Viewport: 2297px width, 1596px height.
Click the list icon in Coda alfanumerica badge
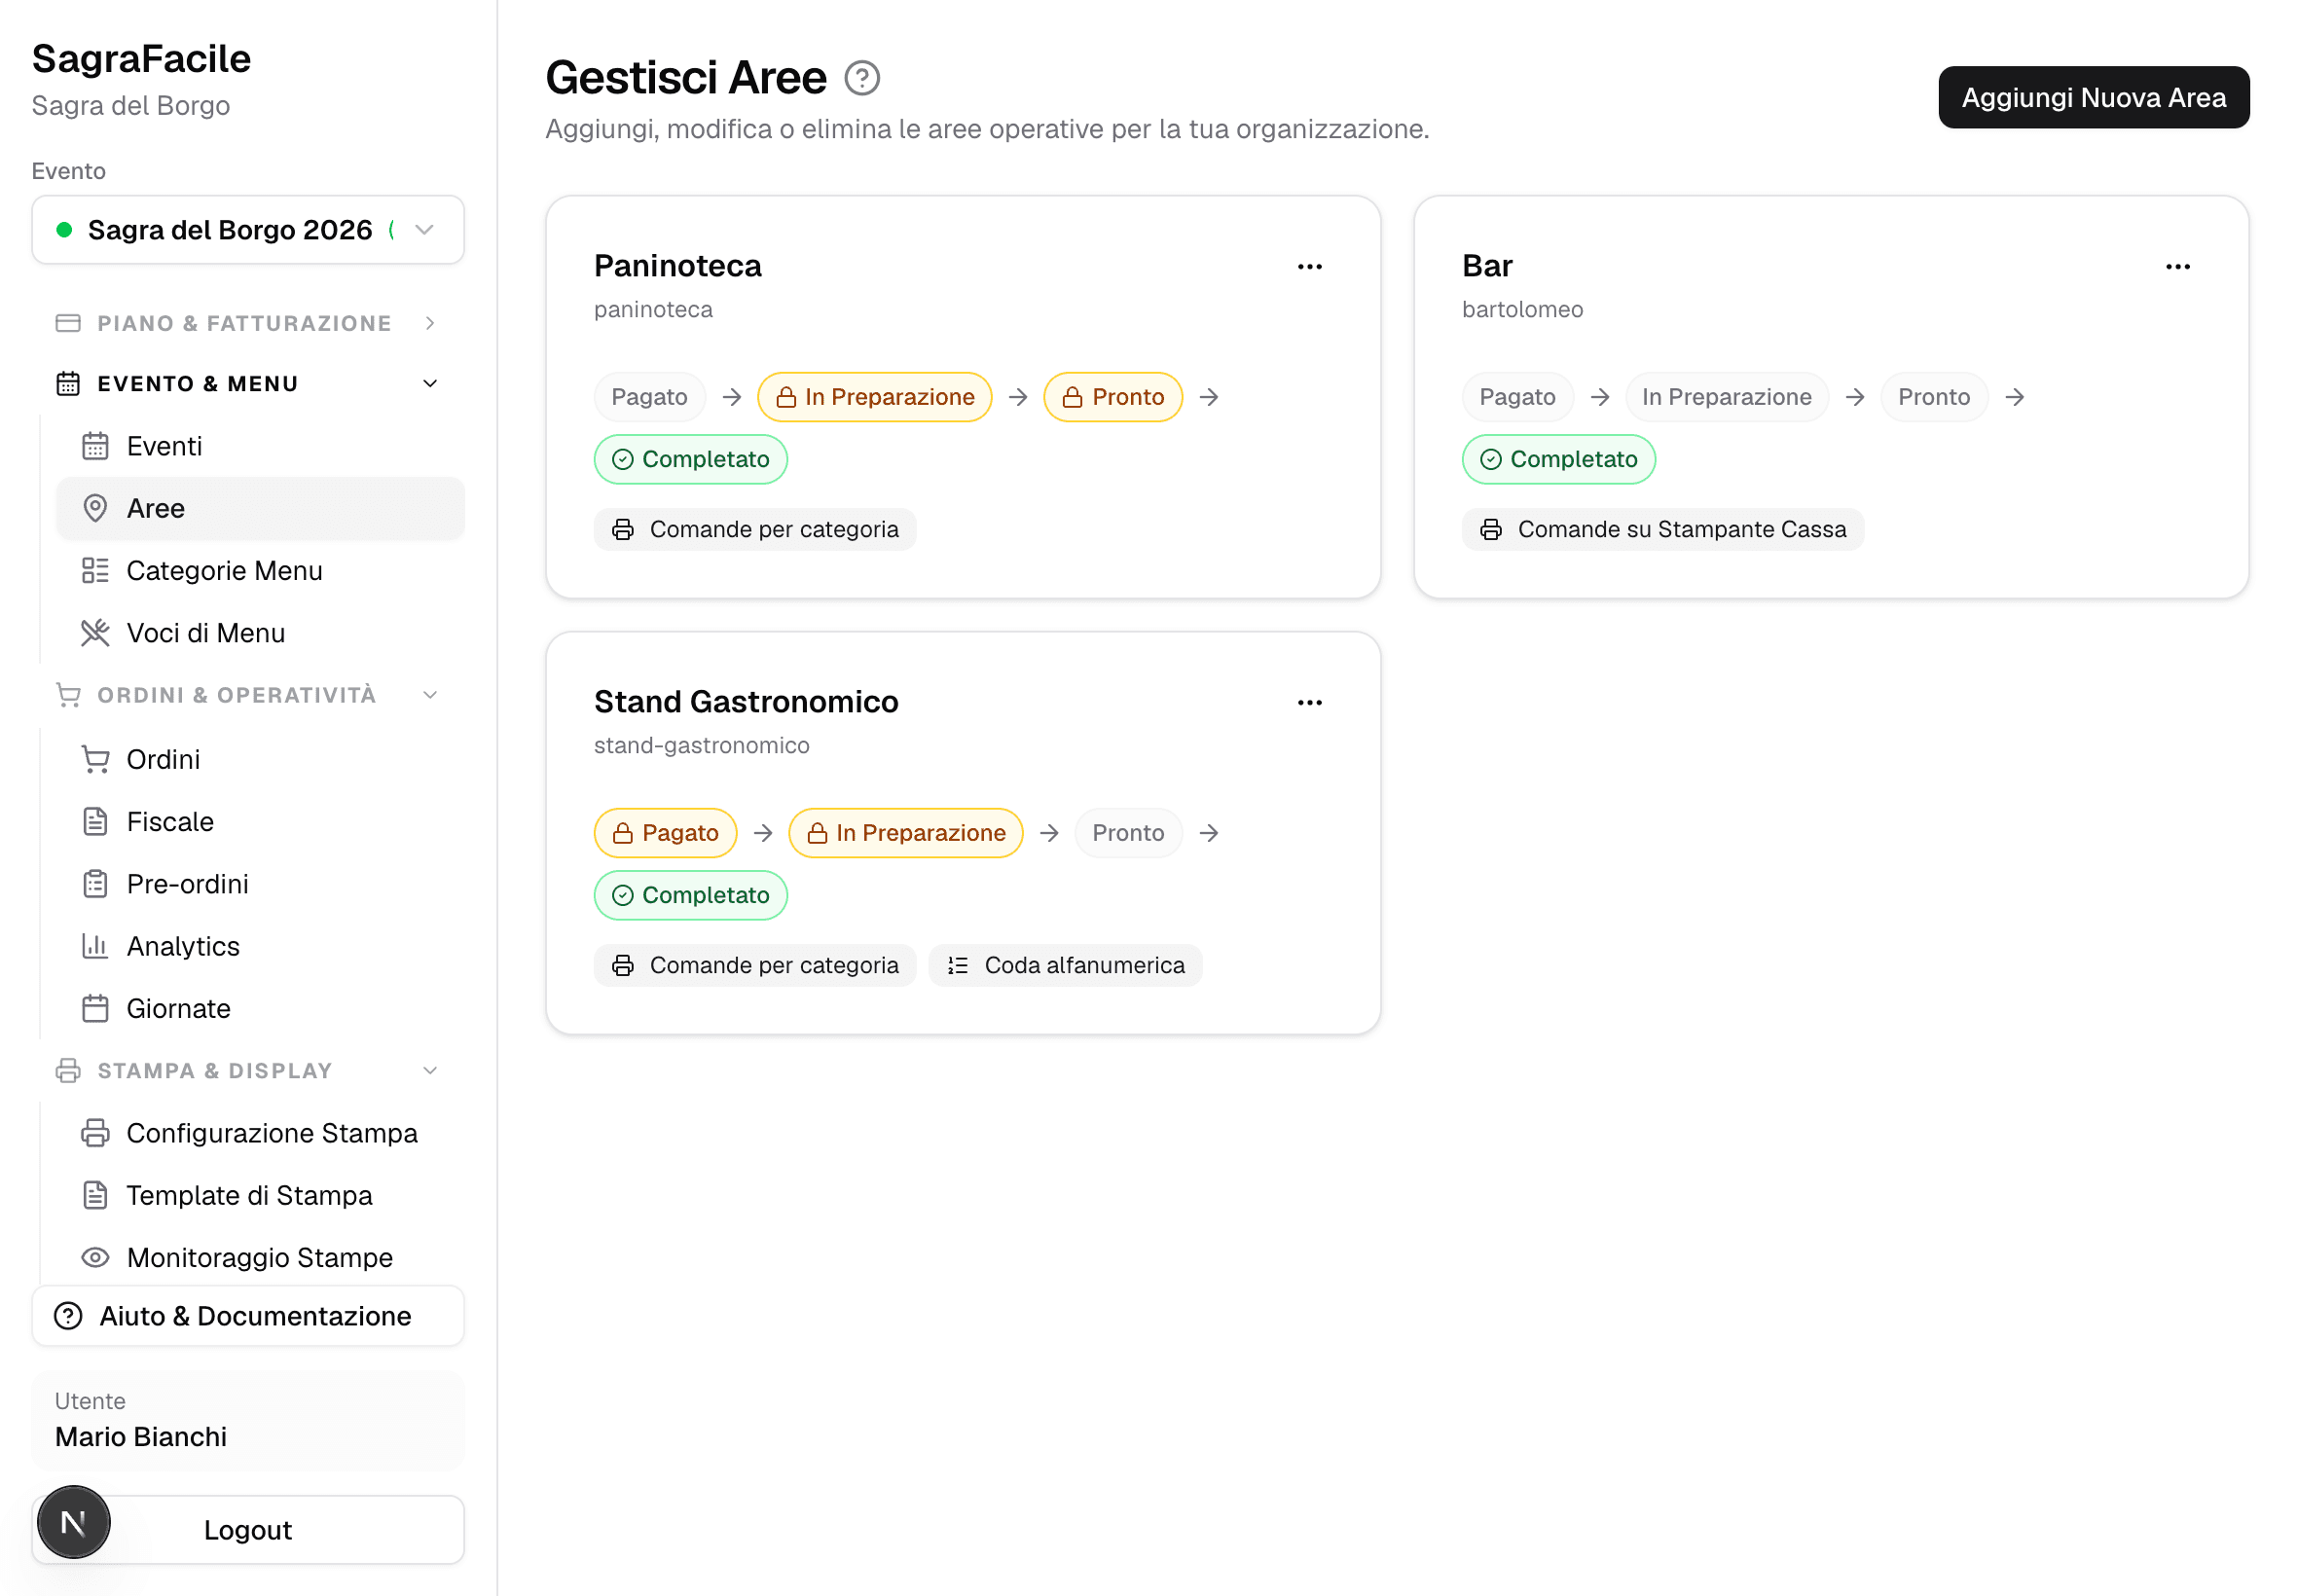tap(957, 965)
